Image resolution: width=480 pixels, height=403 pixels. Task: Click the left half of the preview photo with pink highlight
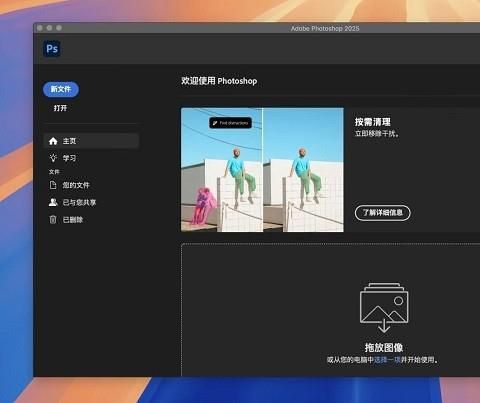coord(222,170)
